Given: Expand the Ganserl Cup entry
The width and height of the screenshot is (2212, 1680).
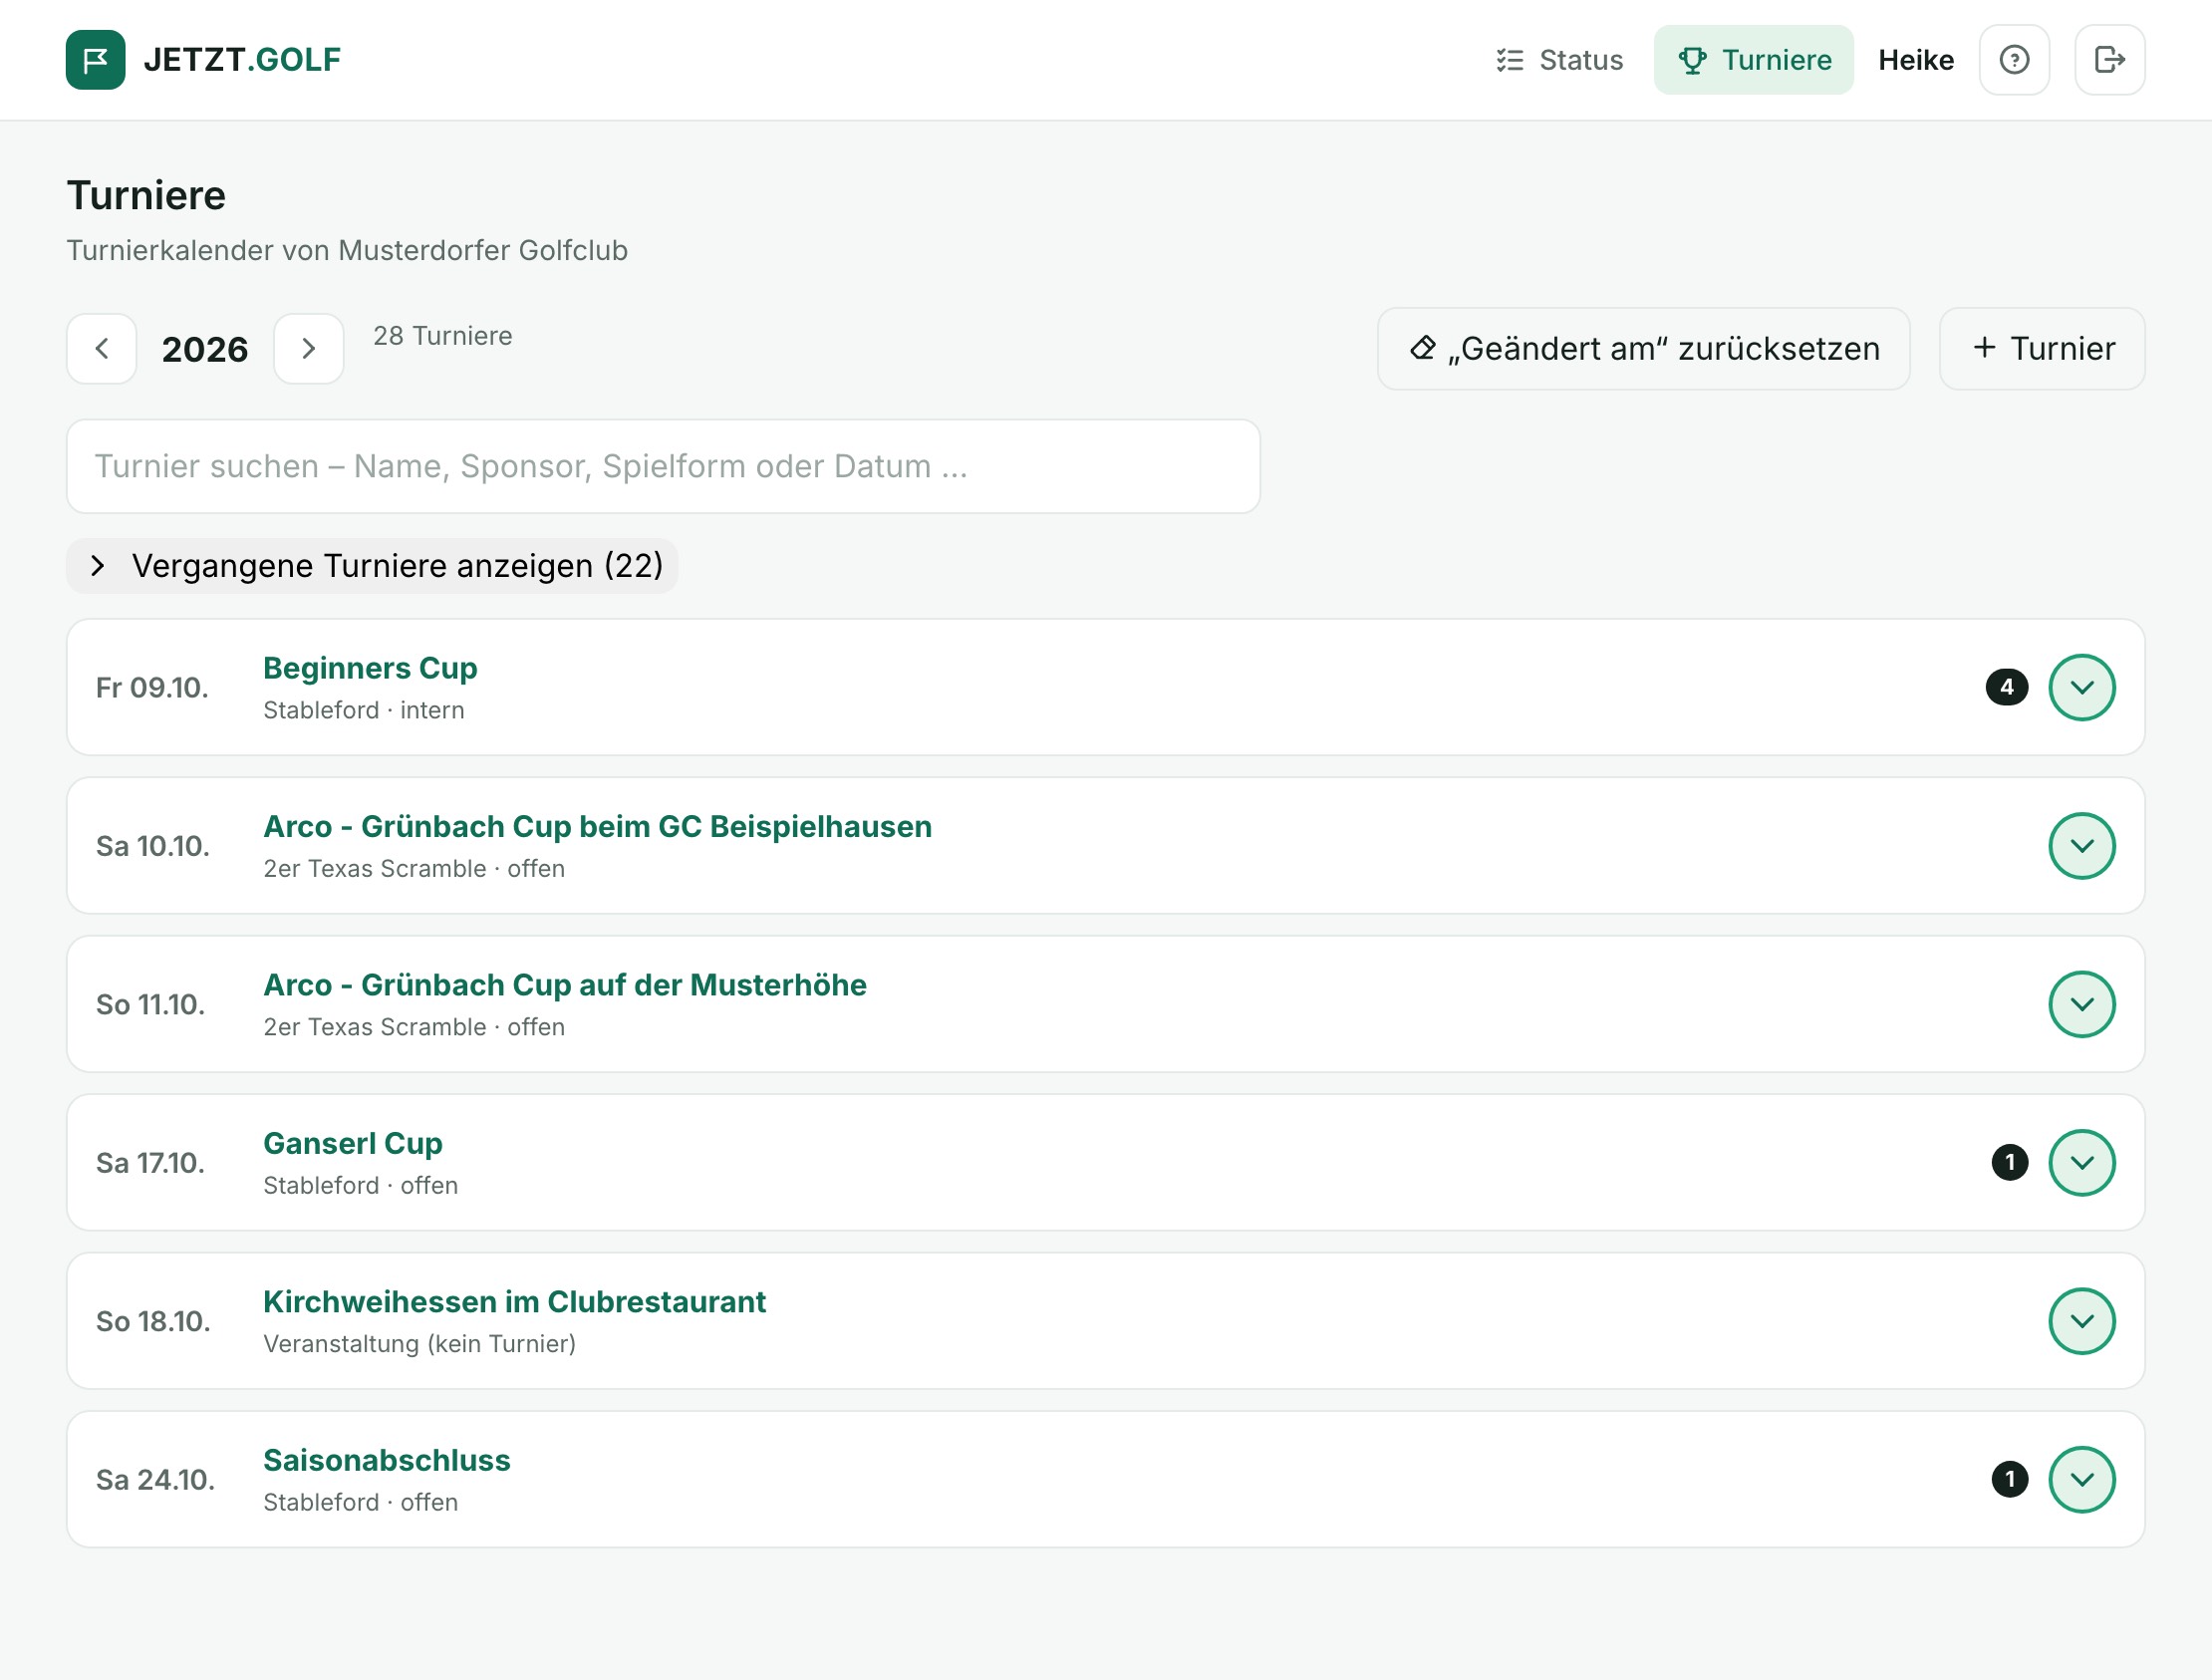Looking at the screenshot, I should point(2082,1162).
